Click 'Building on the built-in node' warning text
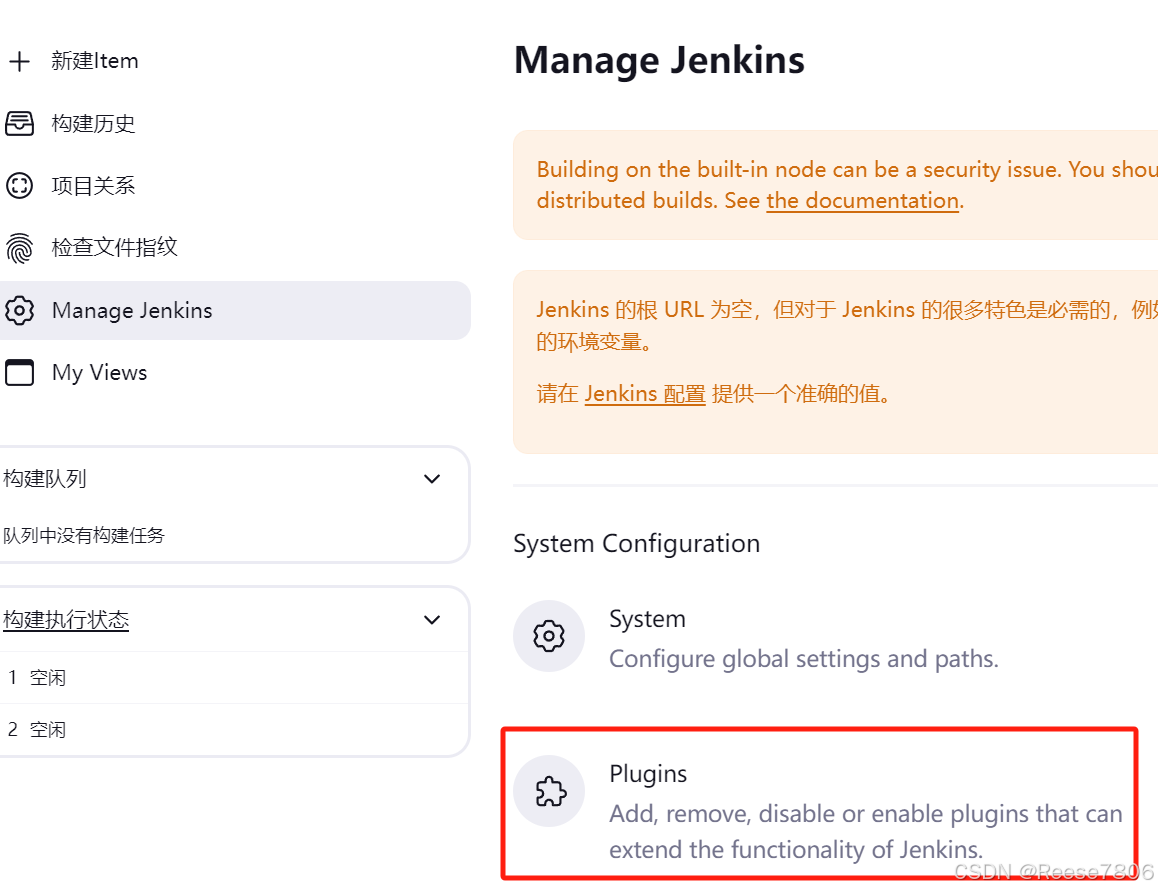 pos(847,185)
